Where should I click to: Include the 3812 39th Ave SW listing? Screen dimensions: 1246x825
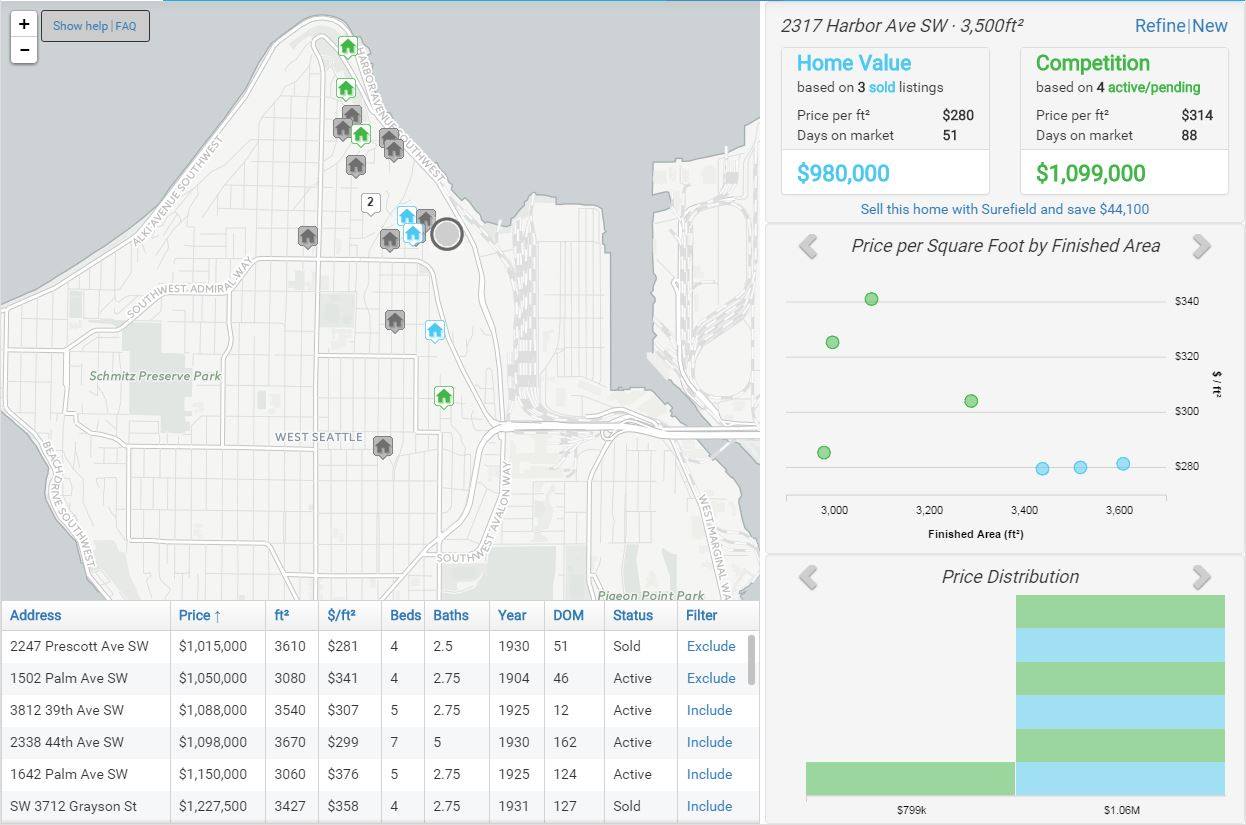tap(709, 710)
